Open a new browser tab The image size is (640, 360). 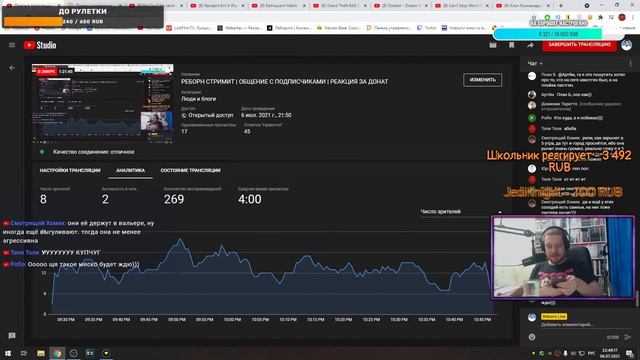[x=561, y=6]
